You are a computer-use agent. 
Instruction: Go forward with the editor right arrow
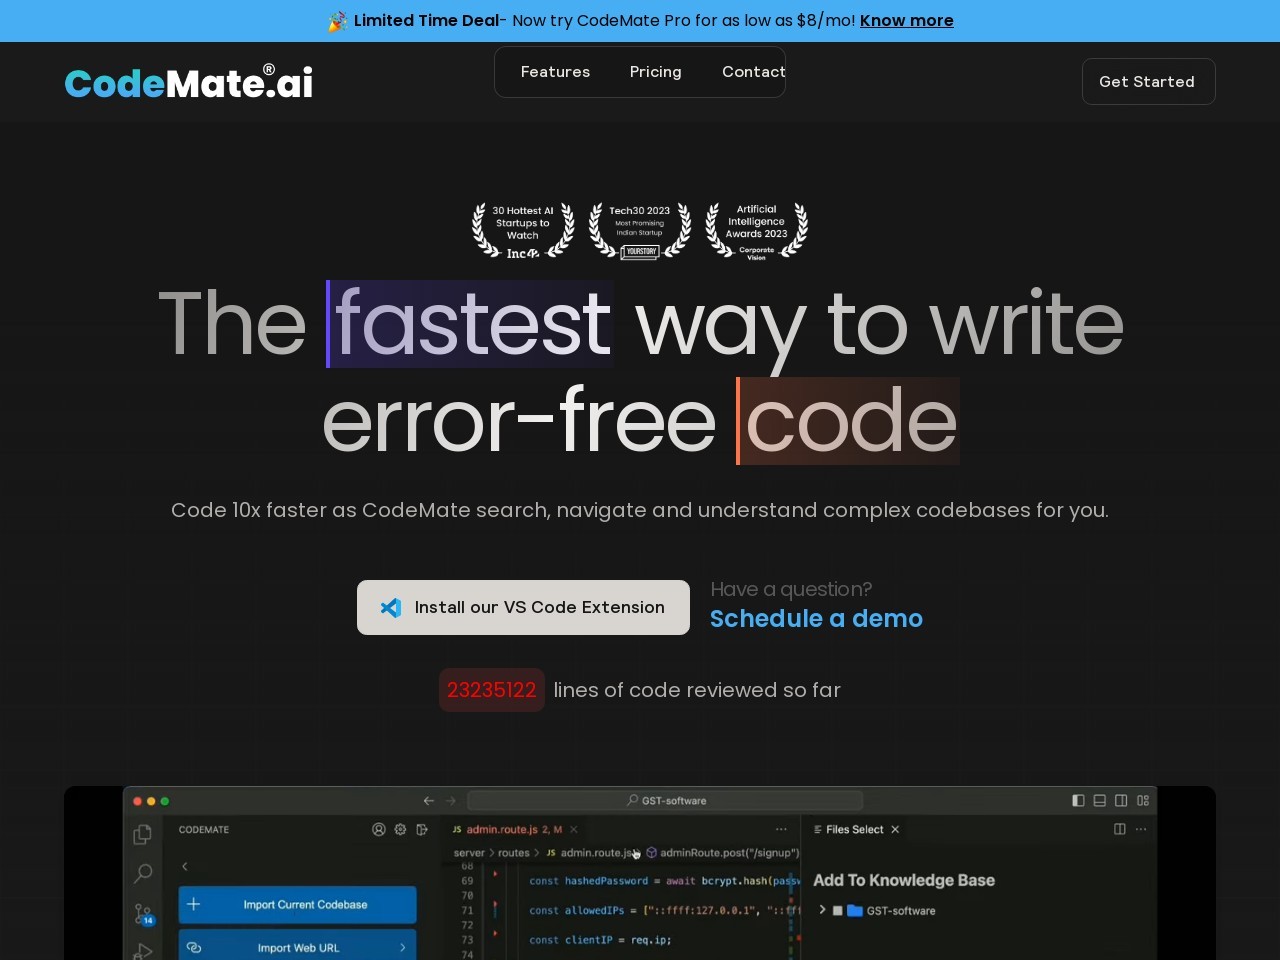coord(450,800)
